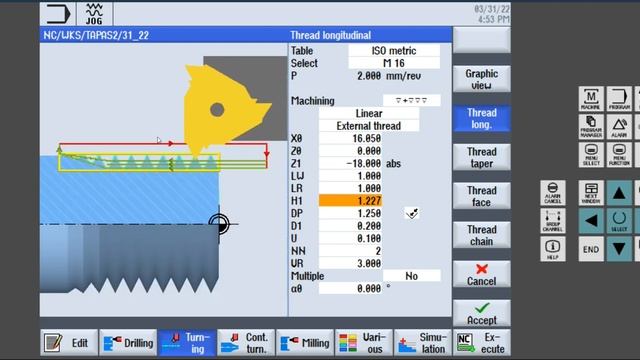This screenshot has width=640, height=360.
Task: Click the NEXT WINDOW key
Action: [591, 193]
